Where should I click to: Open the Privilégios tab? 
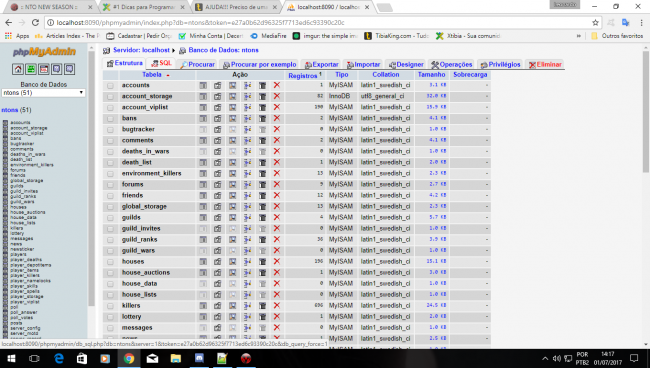500,65
